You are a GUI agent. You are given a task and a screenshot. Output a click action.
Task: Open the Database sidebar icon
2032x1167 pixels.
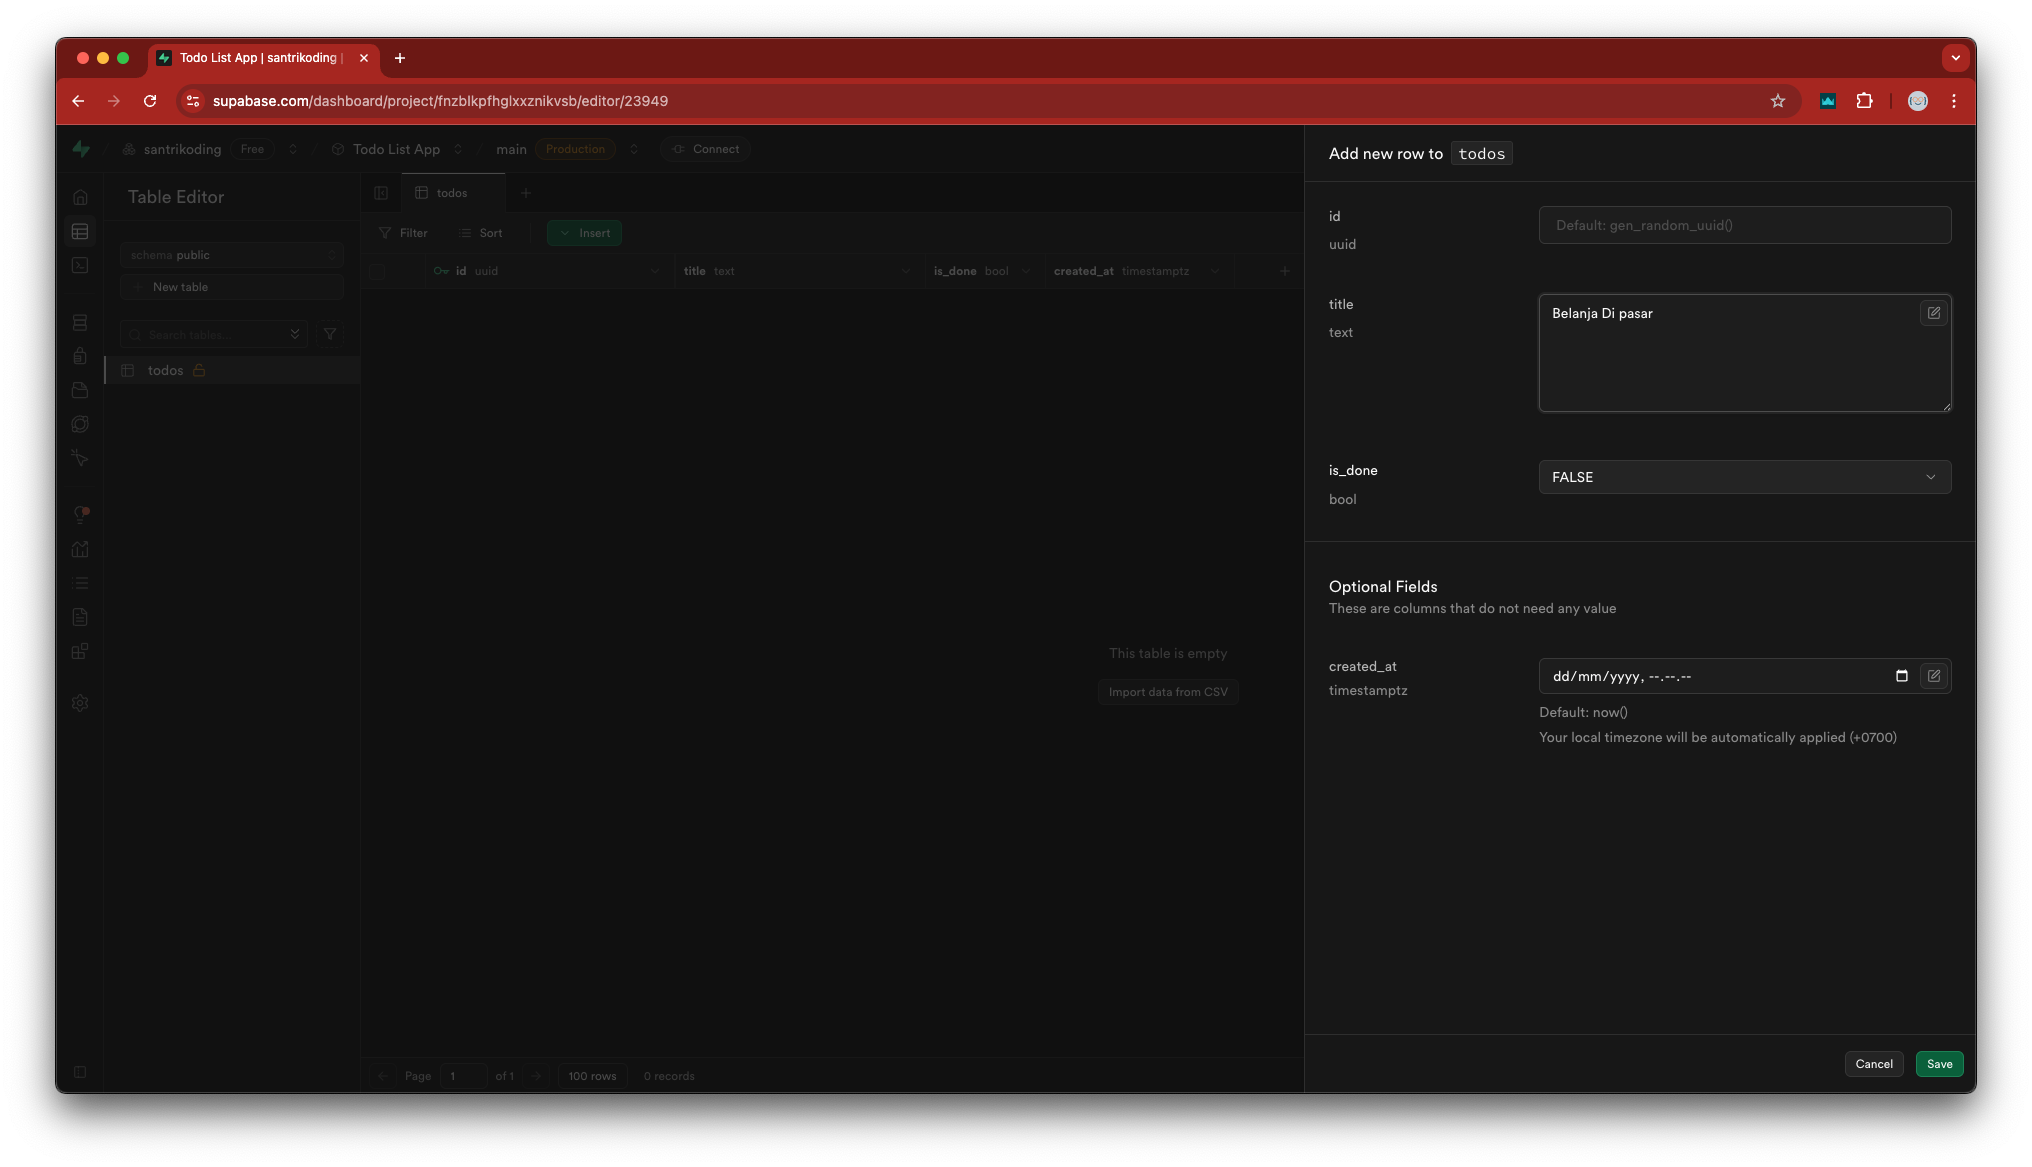pos(80,322)
